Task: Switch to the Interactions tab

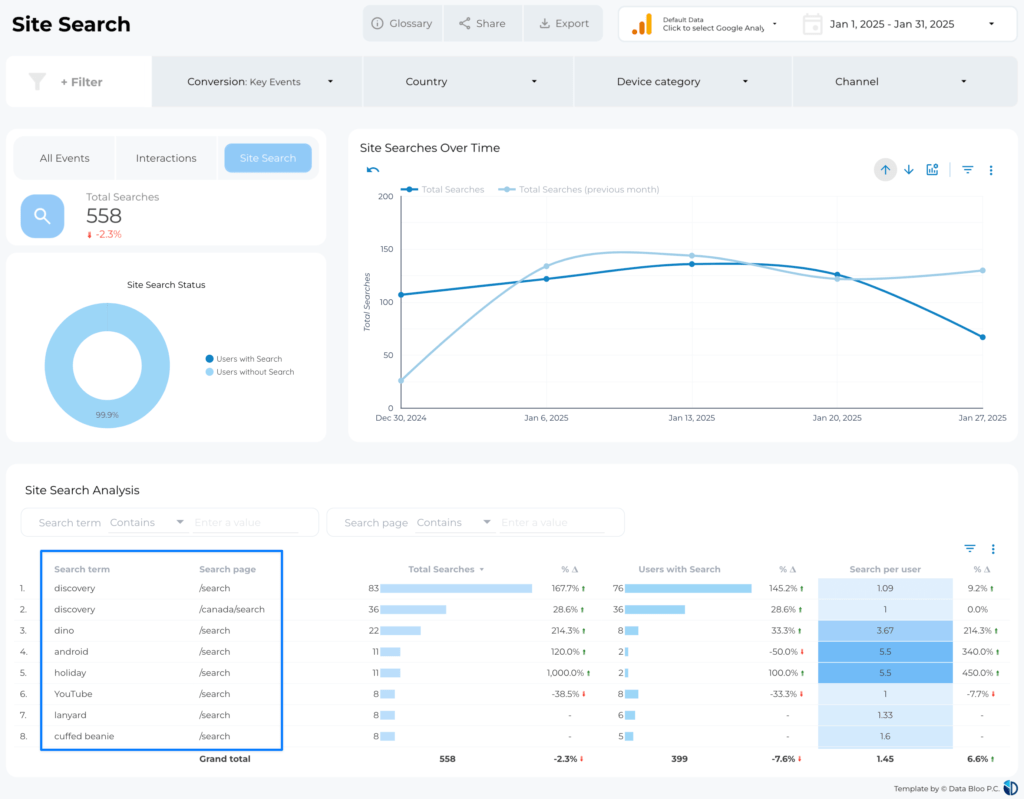Action: [166, 158]
